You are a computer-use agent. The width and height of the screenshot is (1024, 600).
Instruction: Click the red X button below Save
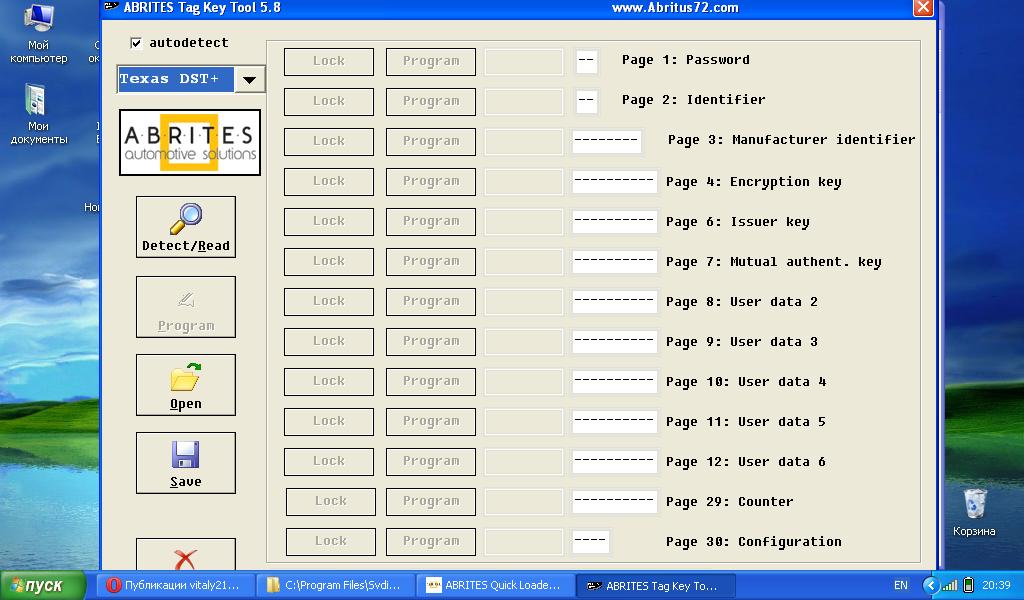pos(185,555)
